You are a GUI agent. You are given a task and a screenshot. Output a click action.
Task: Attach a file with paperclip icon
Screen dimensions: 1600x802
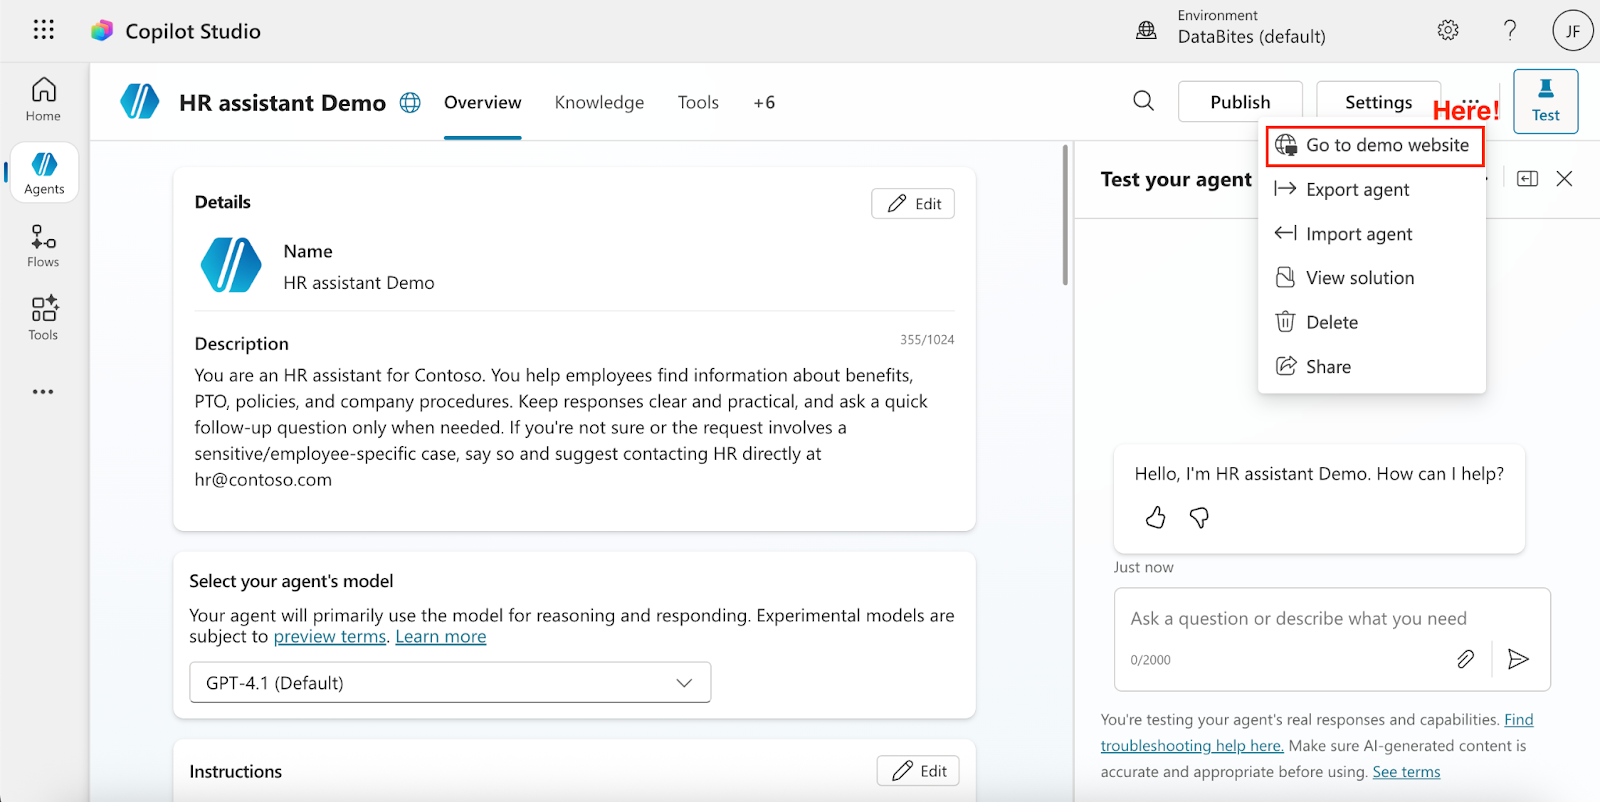pyautogui.click(x=1465, y=659)
